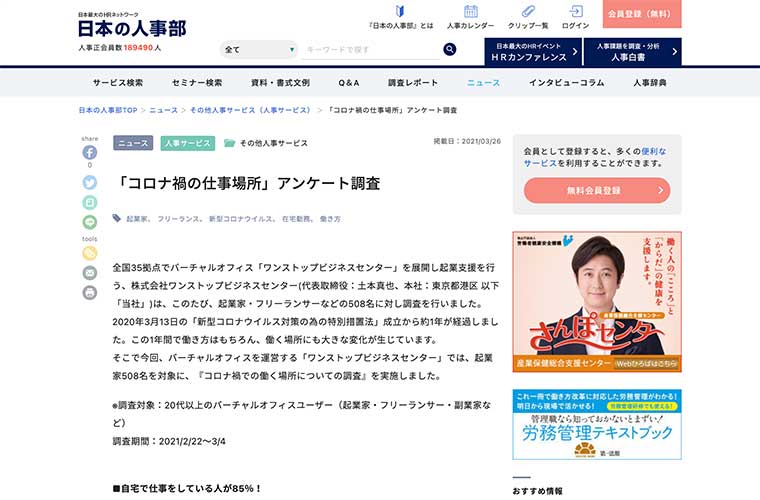Share article via Facebook icon
Image resolution: width=760 pixels, height=500 pixels.
pos(90,153)
